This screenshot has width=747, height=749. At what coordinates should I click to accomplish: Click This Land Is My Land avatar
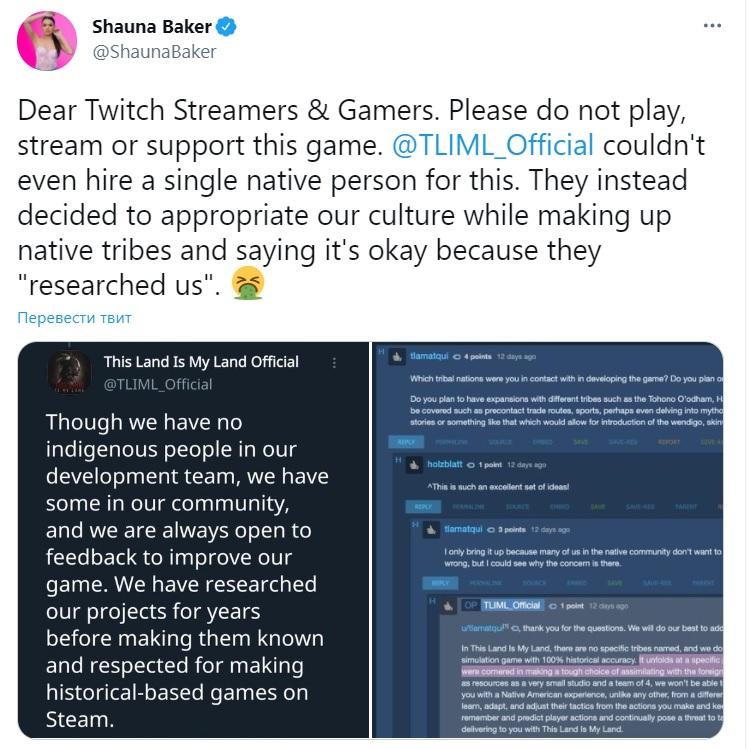click(x=69, y=373)
